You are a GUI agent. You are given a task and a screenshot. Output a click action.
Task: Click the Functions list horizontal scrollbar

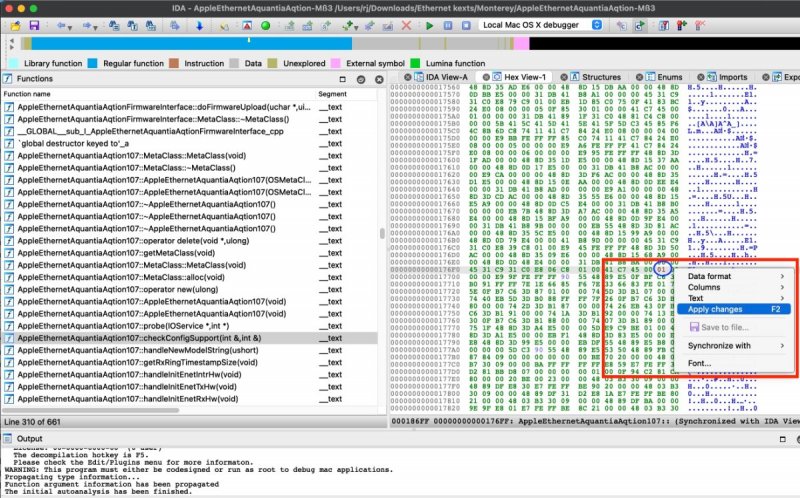(x=91, y=410)
